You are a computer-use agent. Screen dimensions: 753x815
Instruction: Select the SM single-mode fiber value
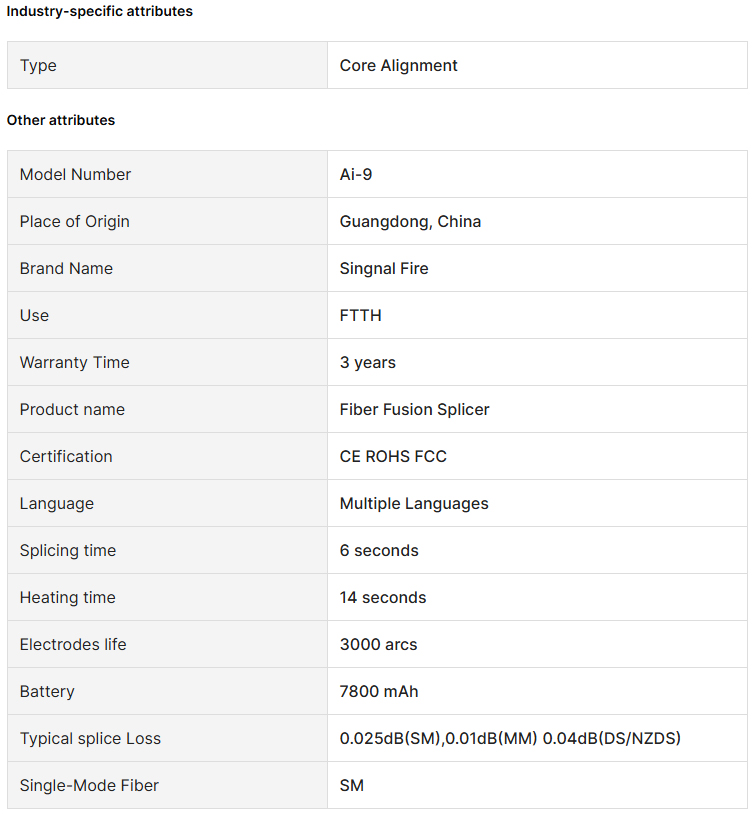point(352,785)
